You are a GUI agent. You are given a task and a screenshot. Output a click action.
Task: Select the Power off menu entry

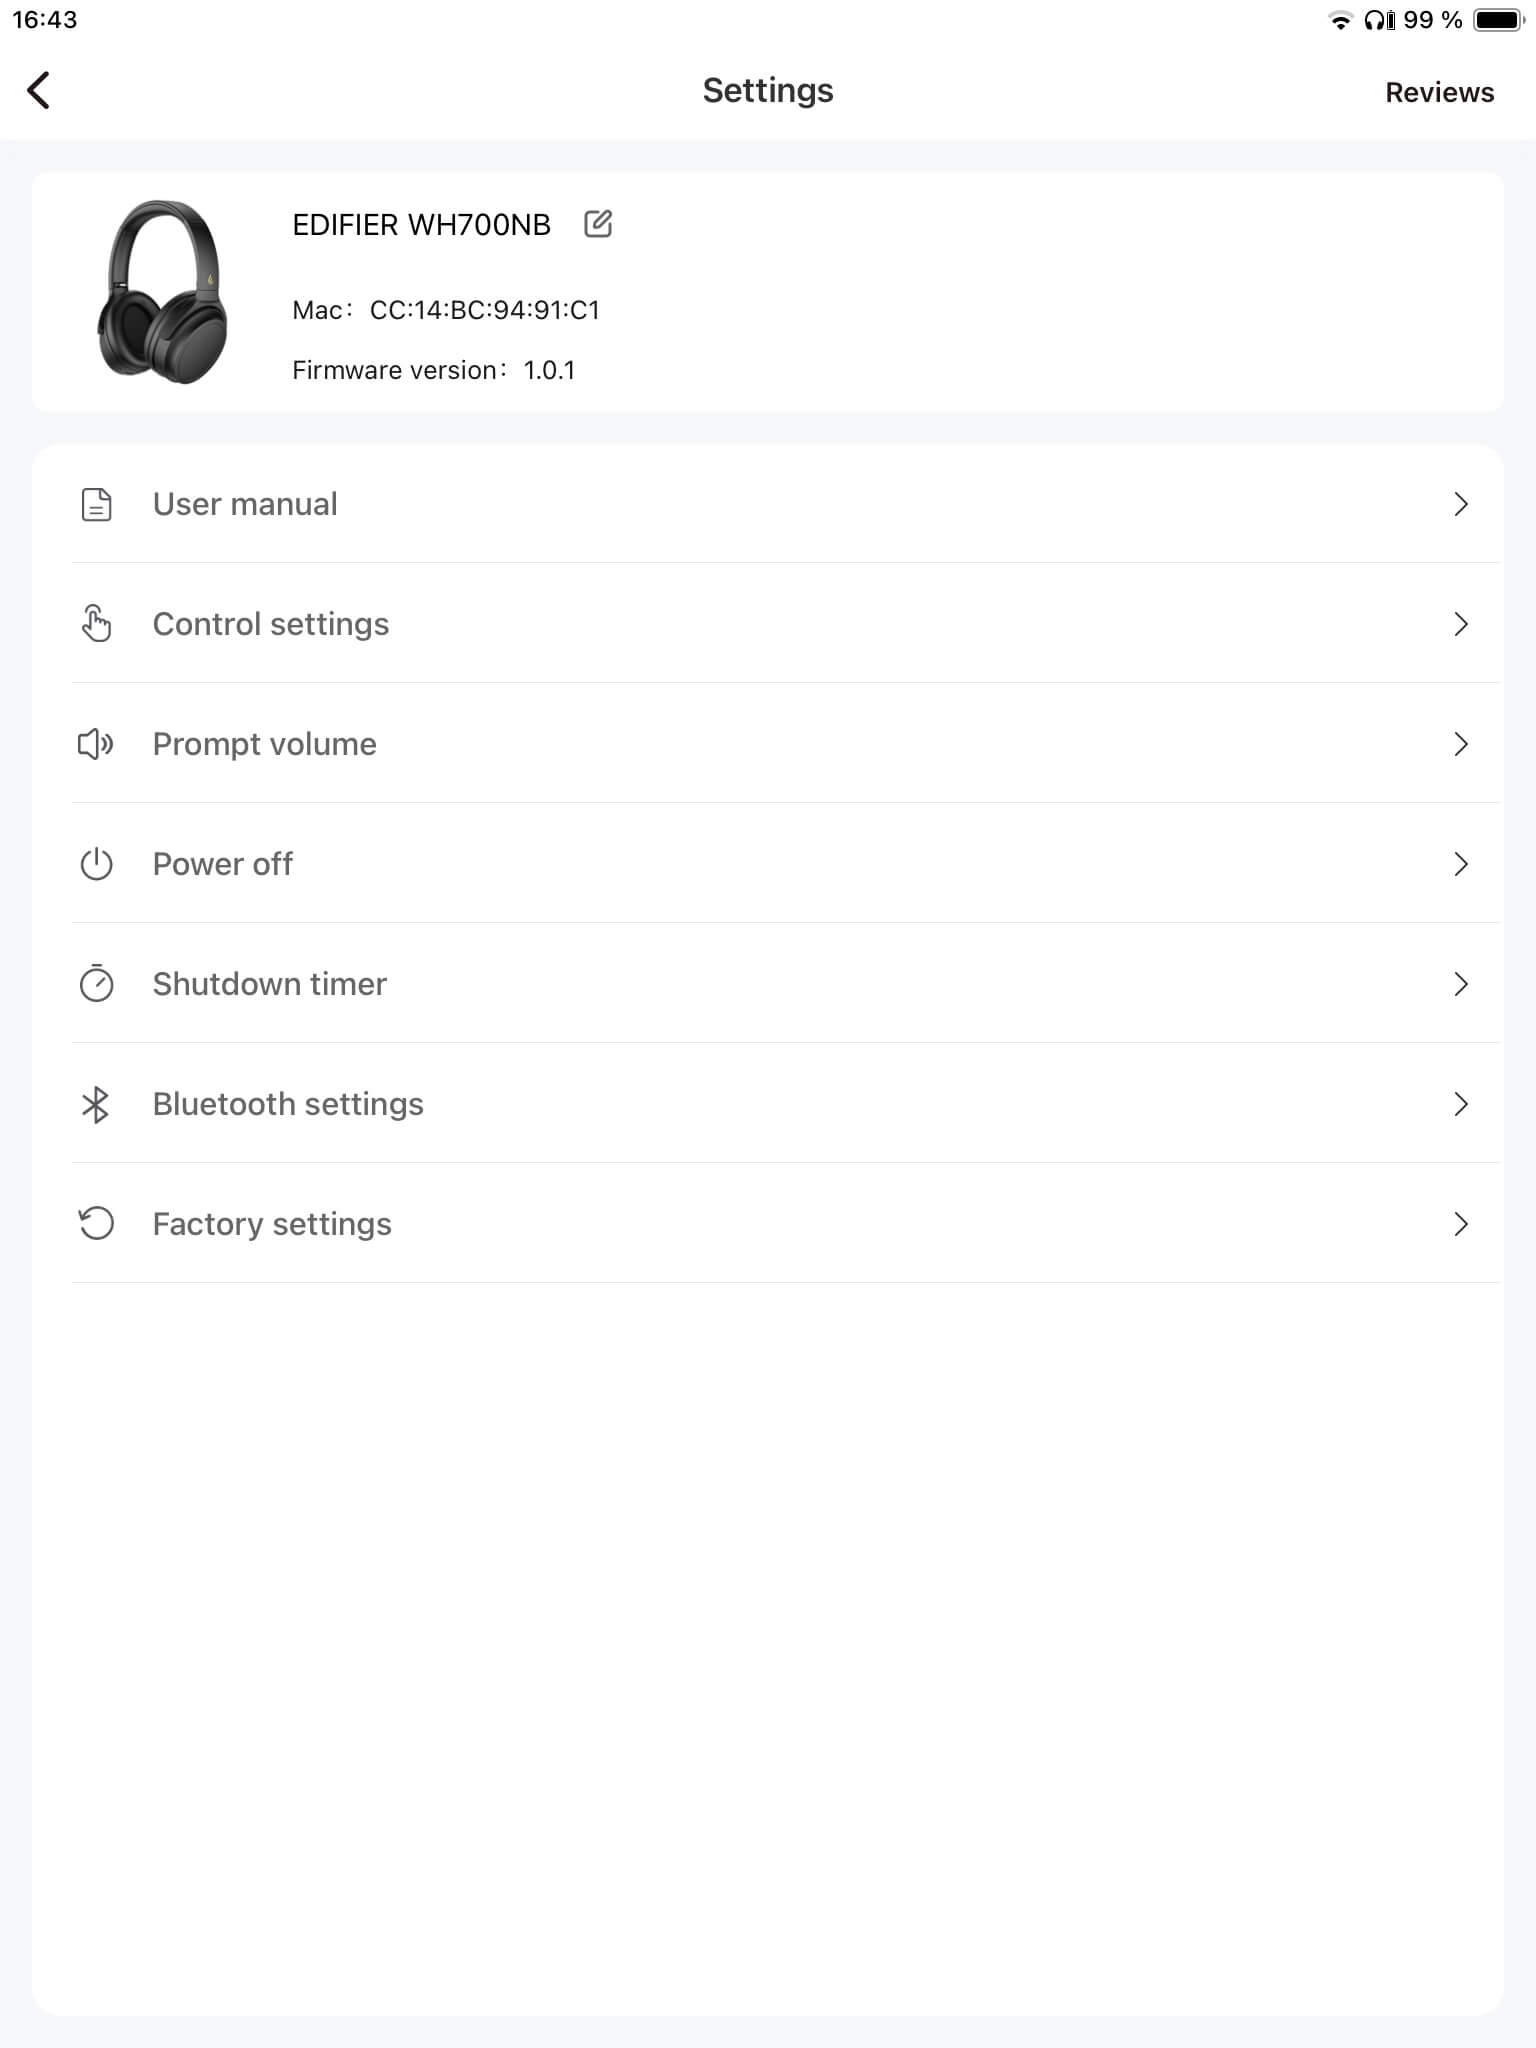pyautogui.click(x=223, y=864)
